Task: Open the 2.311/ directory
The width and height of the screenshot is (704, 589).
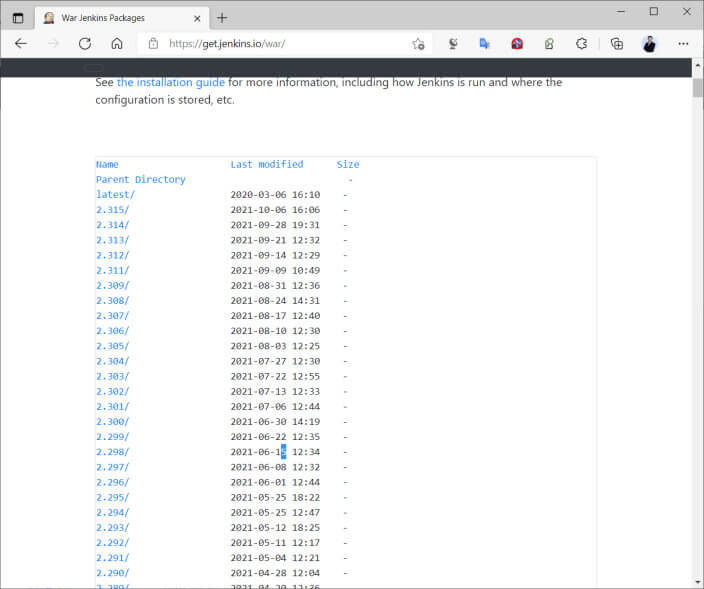Action: (112, 271)
